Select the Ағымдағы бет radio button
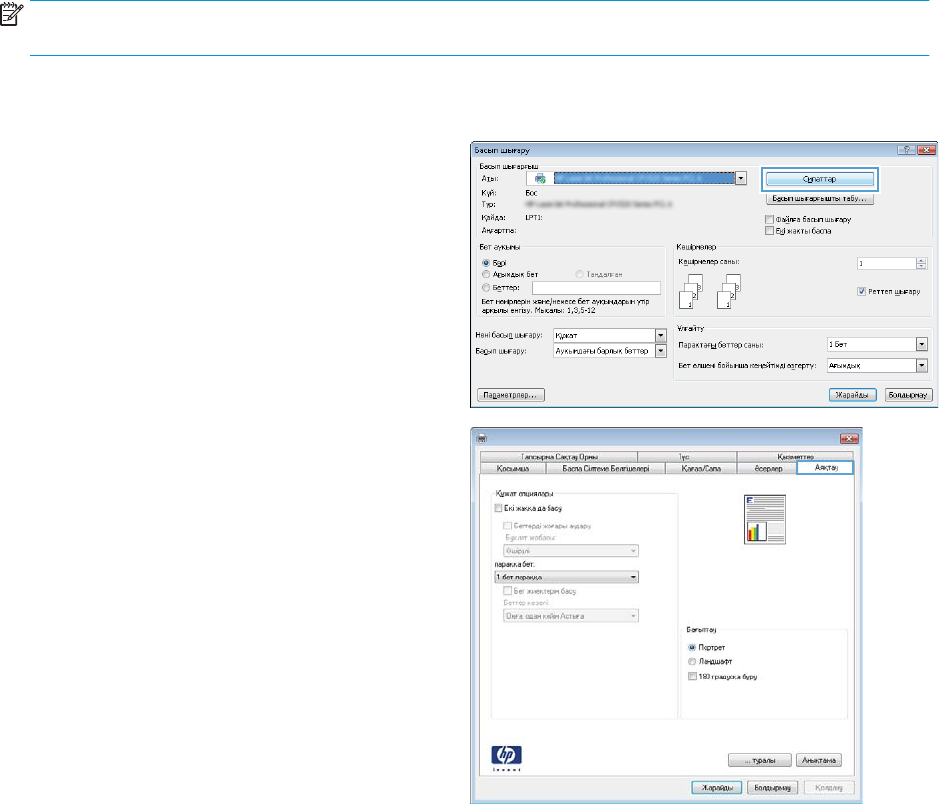Viewport: 939px width, 804px height. [486, 274]
